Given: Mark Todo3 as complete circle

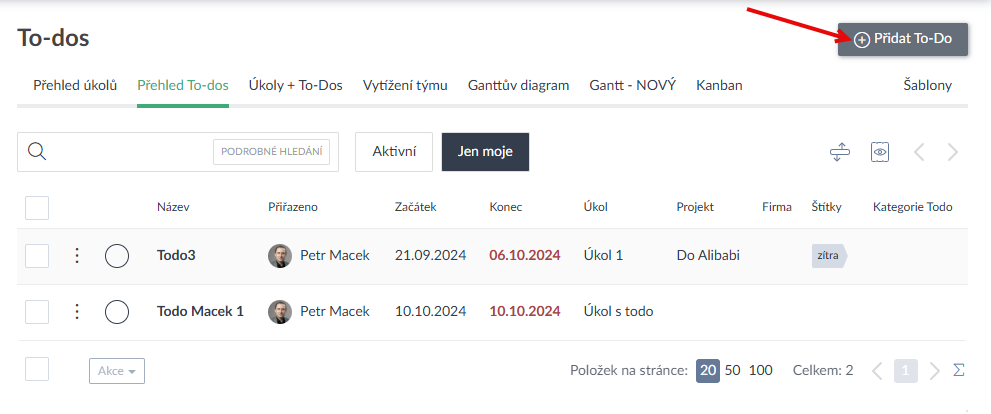Looking at the screenshot, I should [x=117, y=255].
